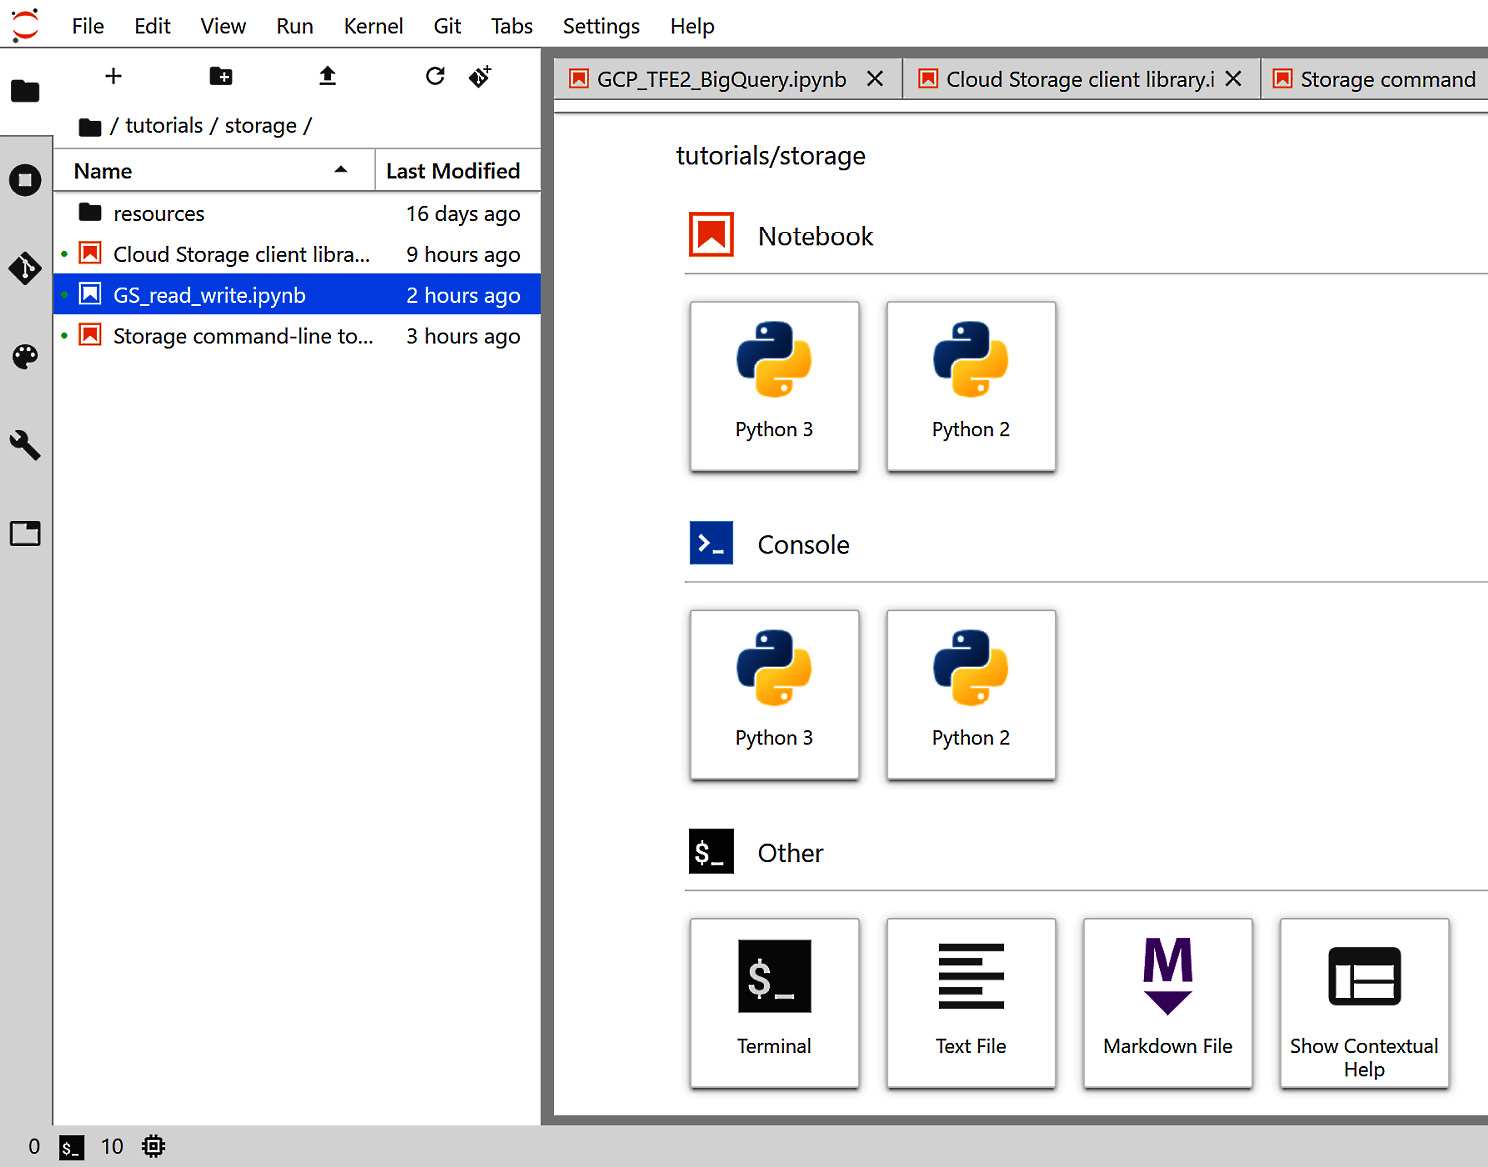This screenshot has height=1167, width=1488.
Task: Click the Notebook section icon
Action: tap(711, 235)
